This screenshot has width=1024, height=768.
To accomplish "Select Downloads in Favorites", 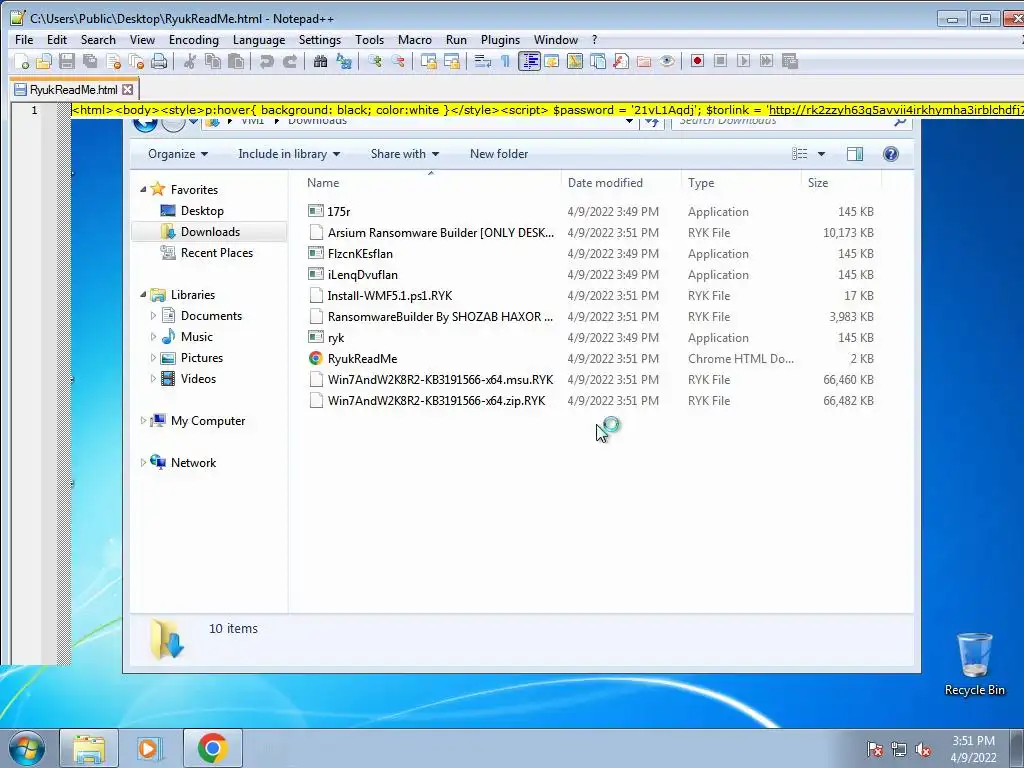I will (209, 232).
